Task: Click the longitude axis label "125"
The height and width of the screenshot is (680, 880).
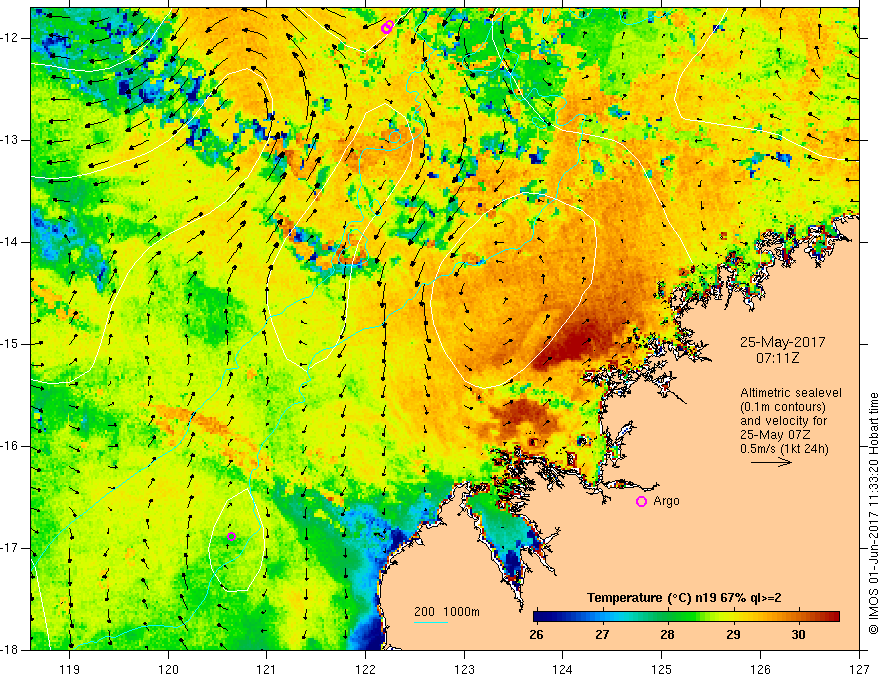Action: pos(662,669)
